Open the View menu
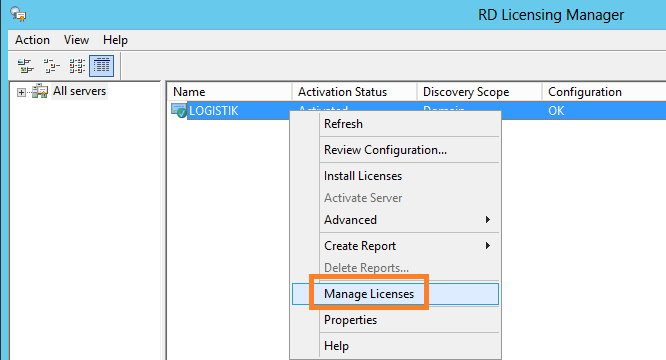The width and height of the screenshot is (666, 360). point(76,40)
